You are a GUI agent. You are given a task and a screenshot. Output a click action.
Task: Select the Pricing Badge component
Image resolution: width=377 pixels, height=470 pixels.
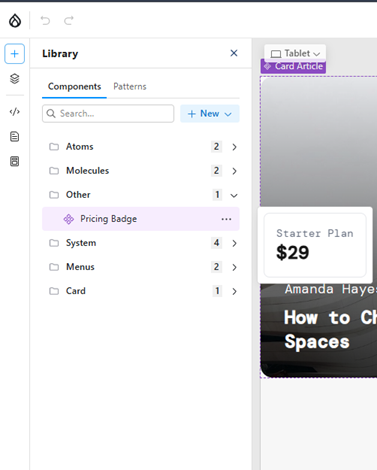141,219
